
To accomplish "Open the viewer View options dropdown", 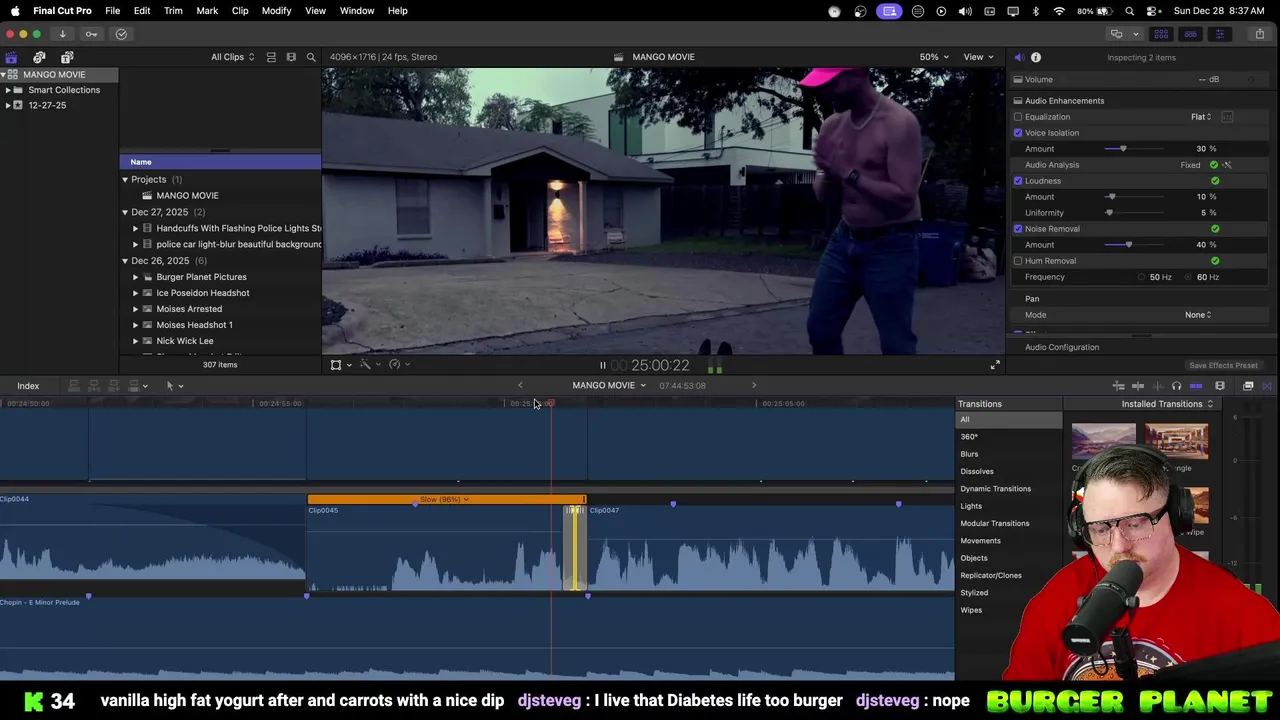I will tap(978, 57).
